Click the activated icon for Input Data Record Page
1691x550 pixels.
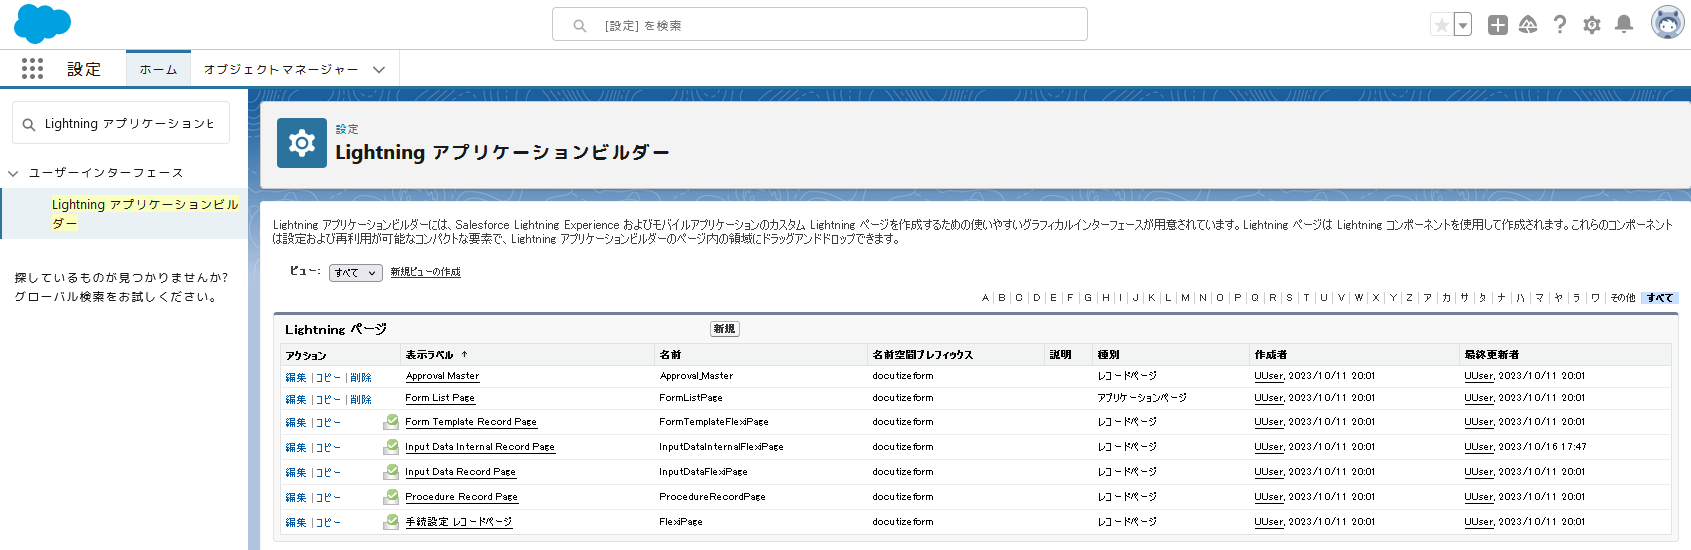(x=391, y=472)
